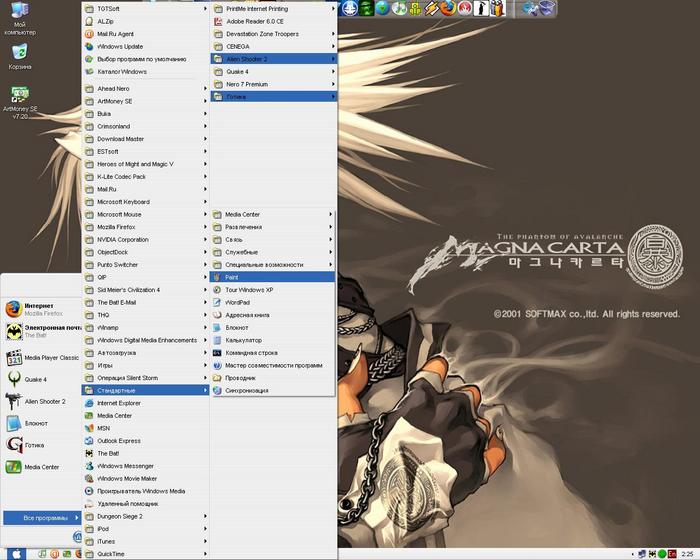Open Мастер совместимости программ
Viewport: 700px width, 560px height.
coord(273,365)
